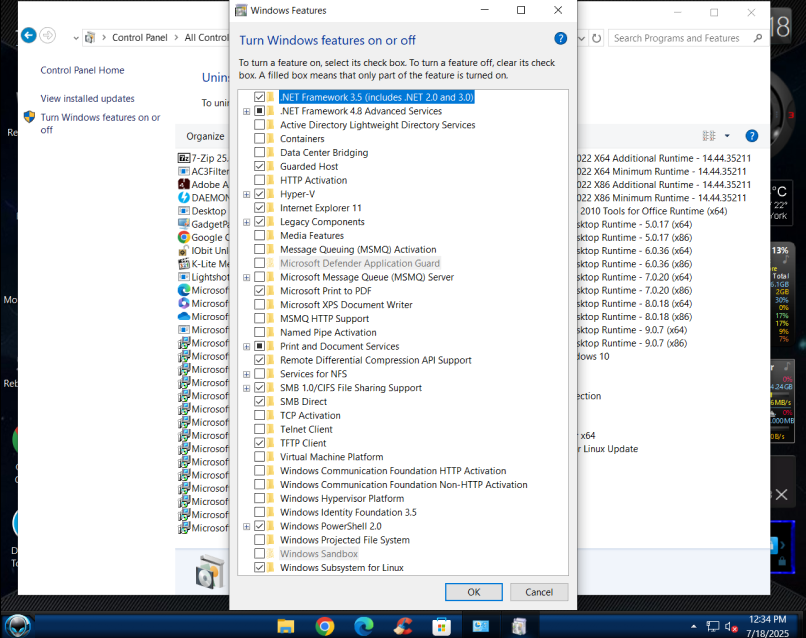
Task: Select the GadgetPack icon in the program list
Action: point(184,224)
